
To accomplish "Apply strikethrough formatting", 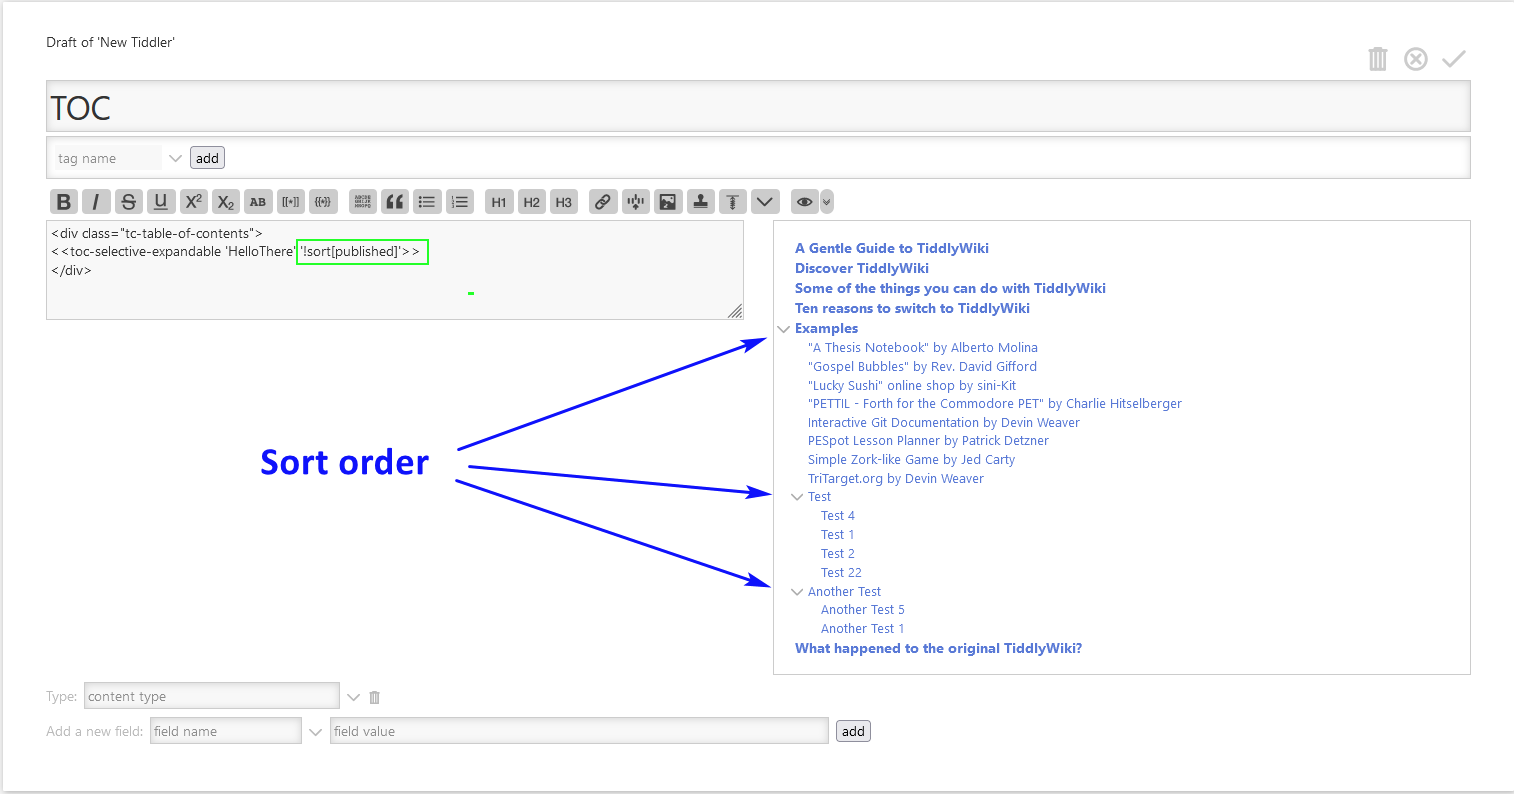I will point(128,202).
